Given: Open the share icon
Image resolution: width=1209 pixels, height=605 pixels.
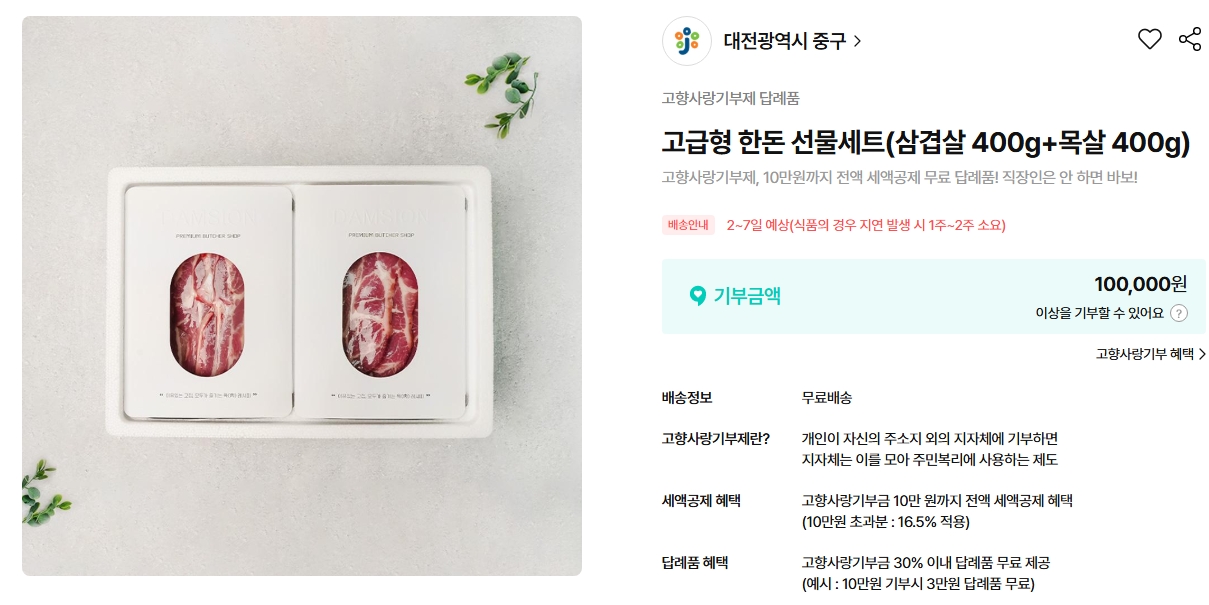Looking at the screenshot, I should [1190, 40].
